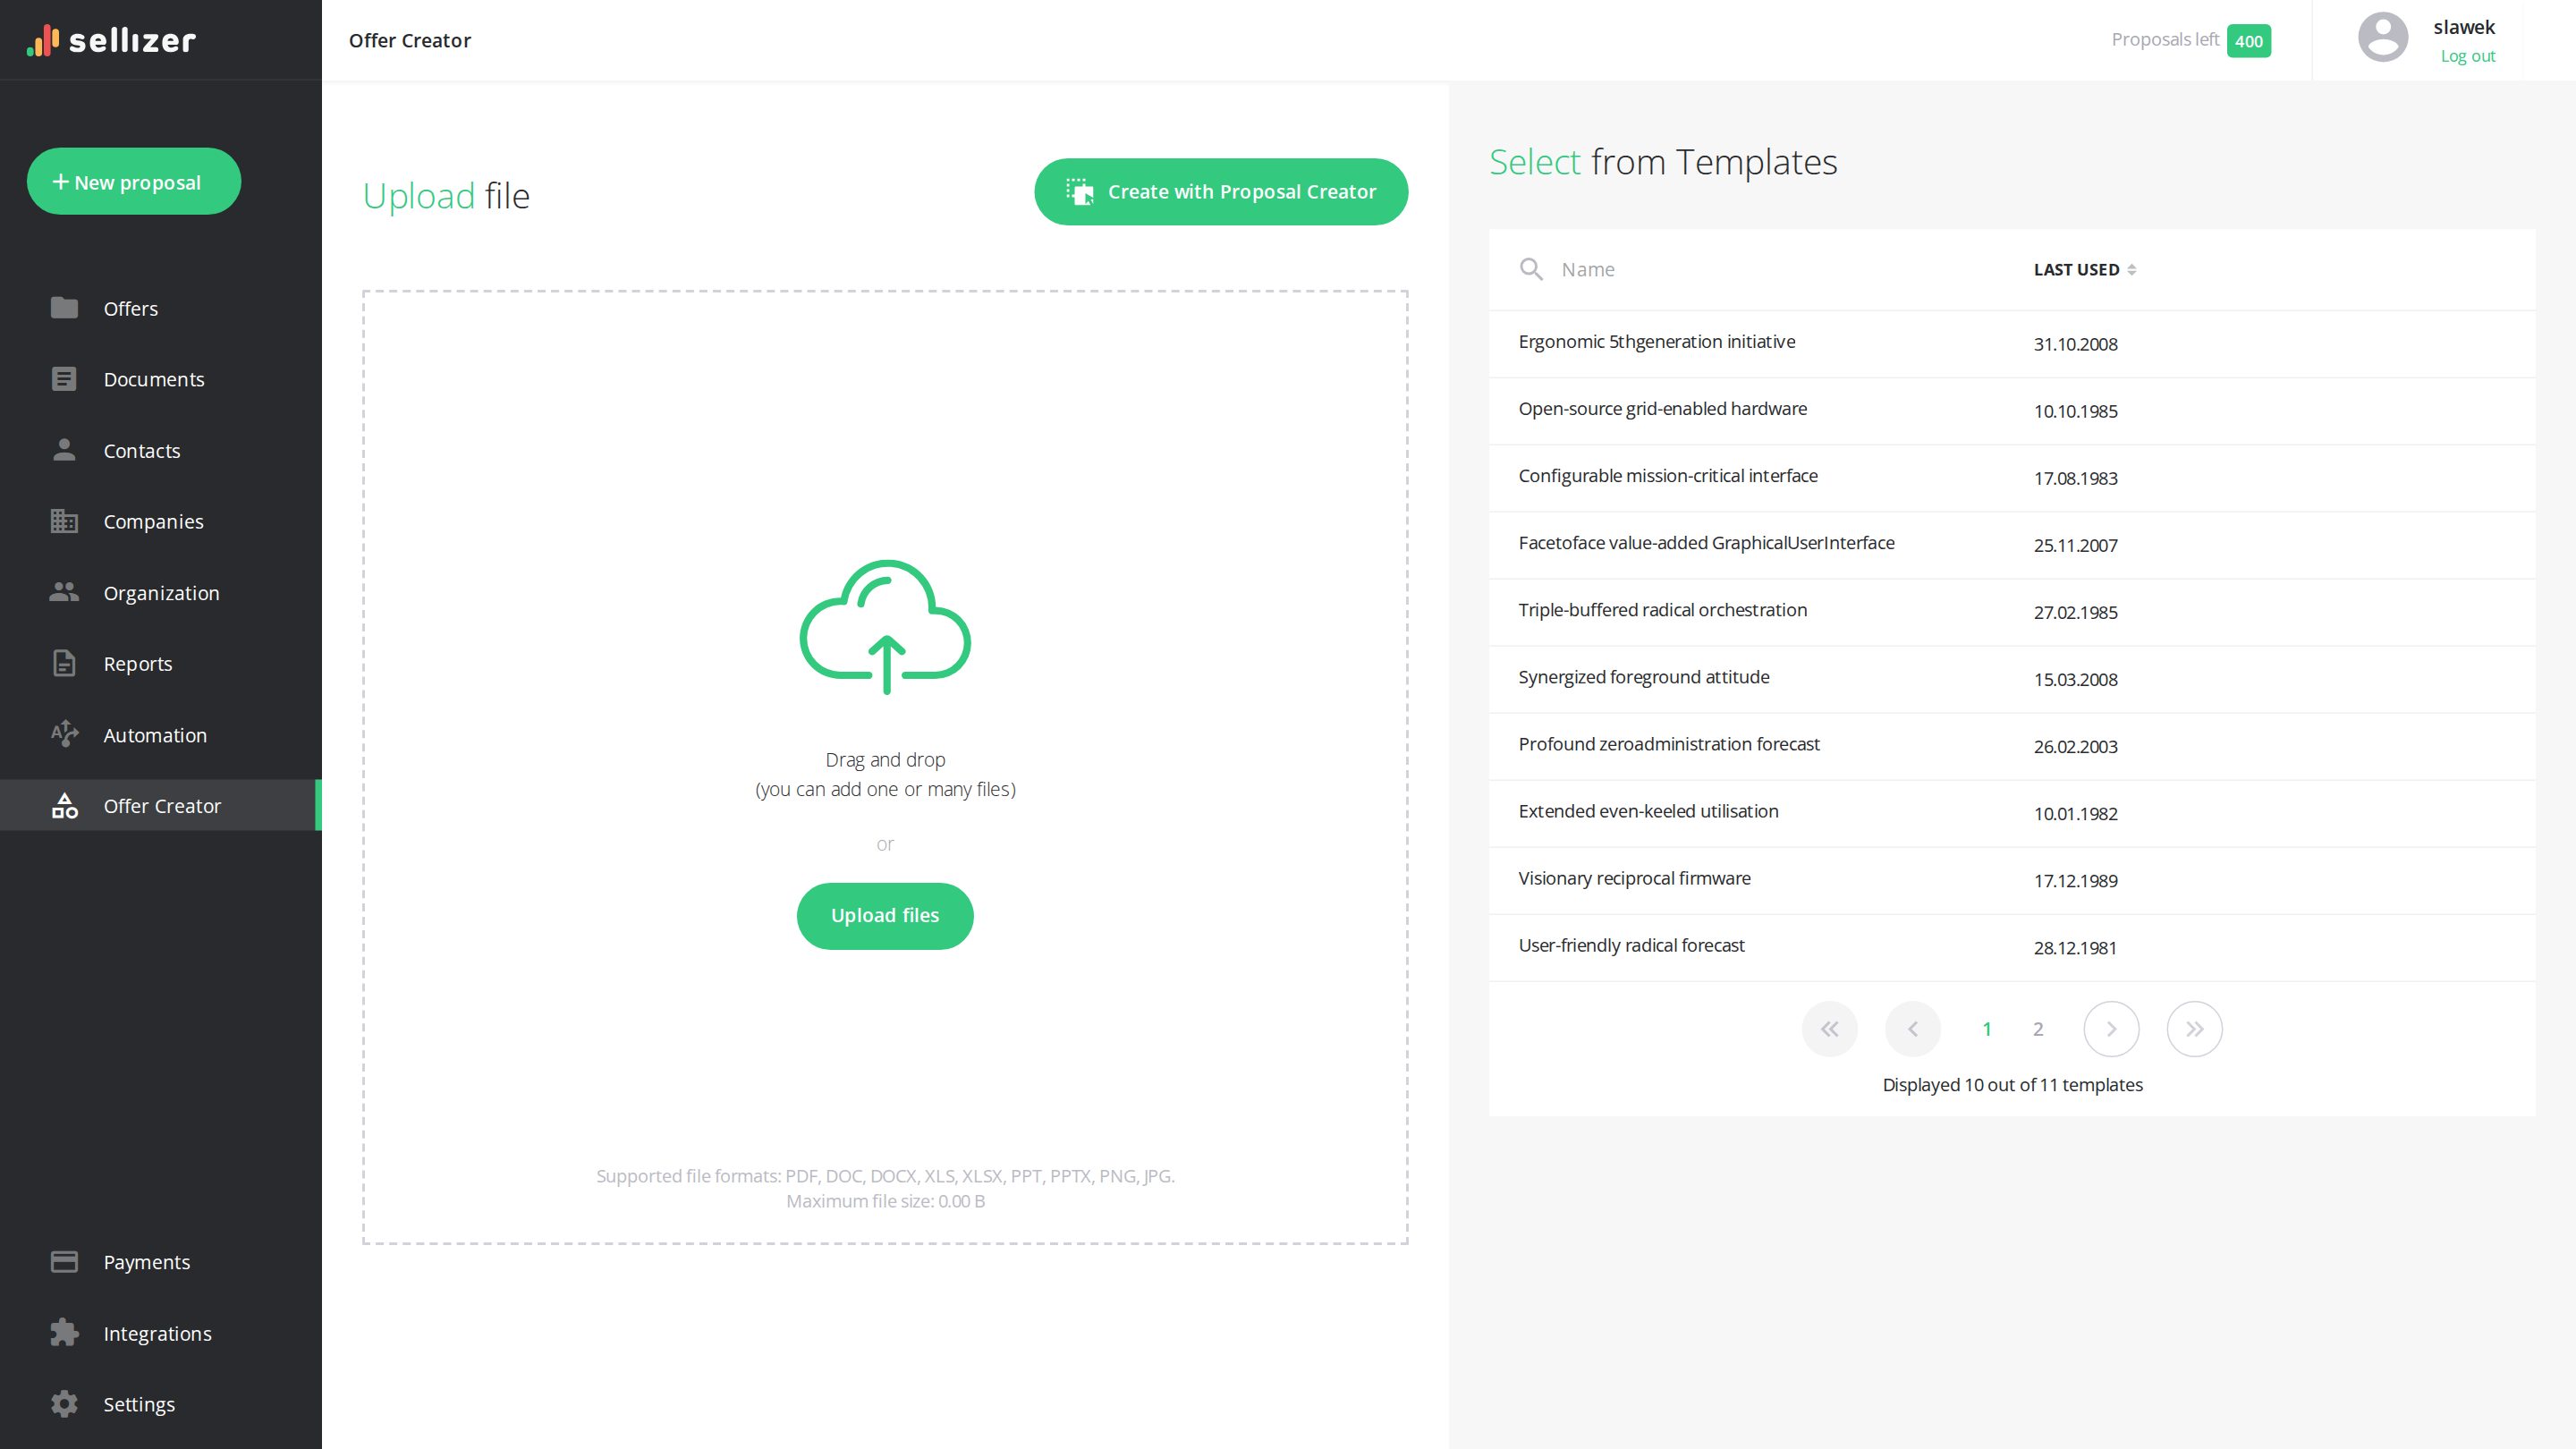Click the template search magnifier icon
This screenshot has height=1449, width=2576.
tap(1531, 269)
